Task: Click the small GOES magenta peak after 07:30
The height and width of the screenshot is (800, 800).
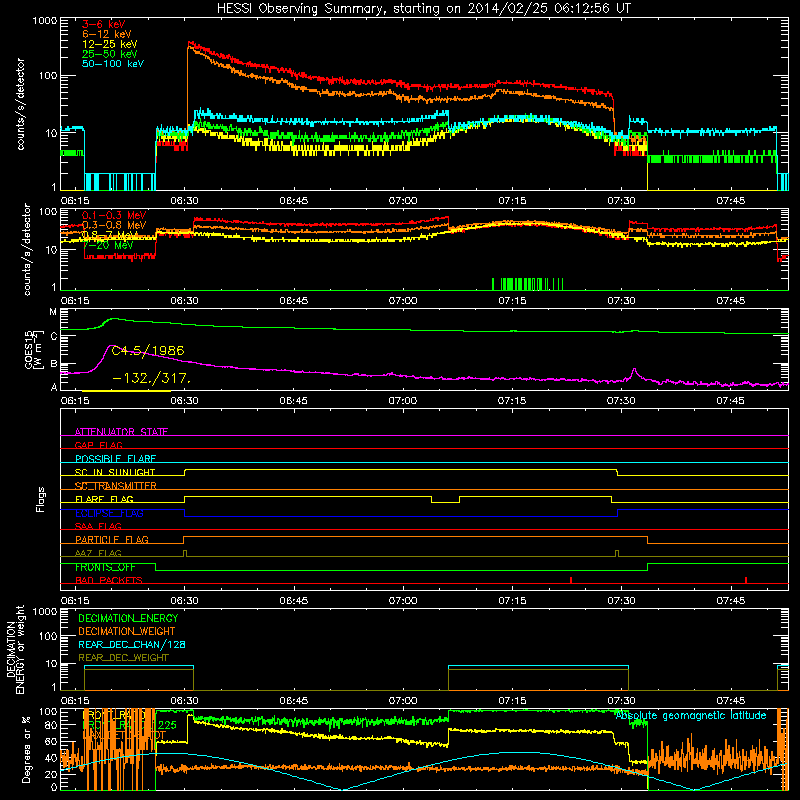Action: (x=634, y=372)
